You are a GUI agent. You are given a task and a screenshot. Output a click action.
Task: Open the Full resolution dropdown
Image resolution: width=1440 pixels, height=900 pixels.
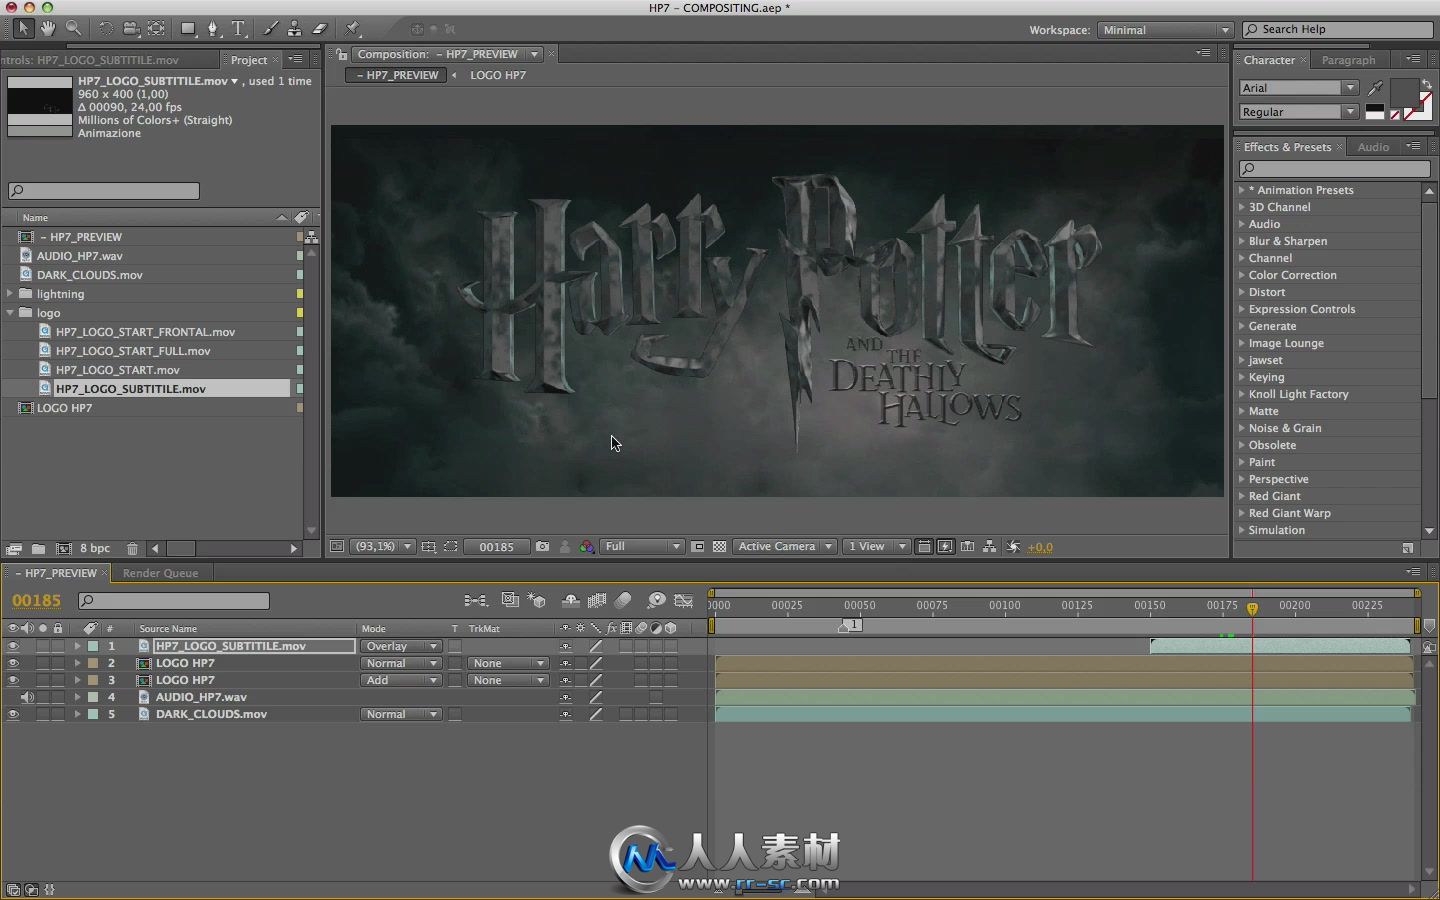pyautogui.click(x=643, y=547)
